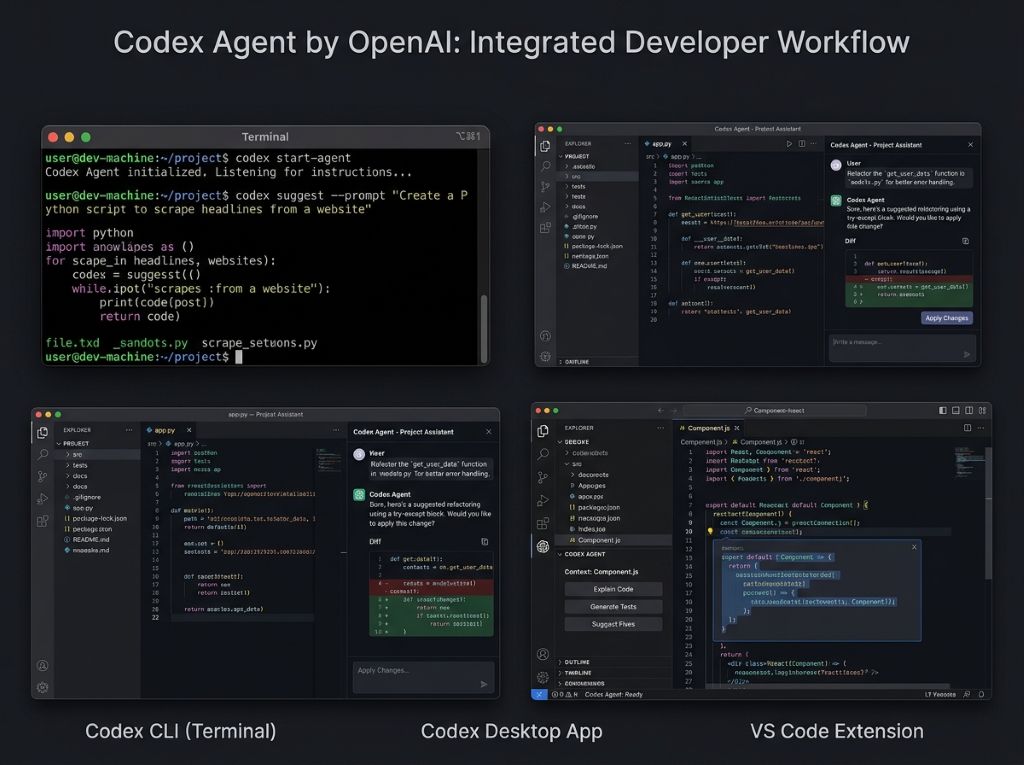Click the back arrow in the Component.js title bar
This screenshot has height=765, width=1024.
tap(660, 410)
